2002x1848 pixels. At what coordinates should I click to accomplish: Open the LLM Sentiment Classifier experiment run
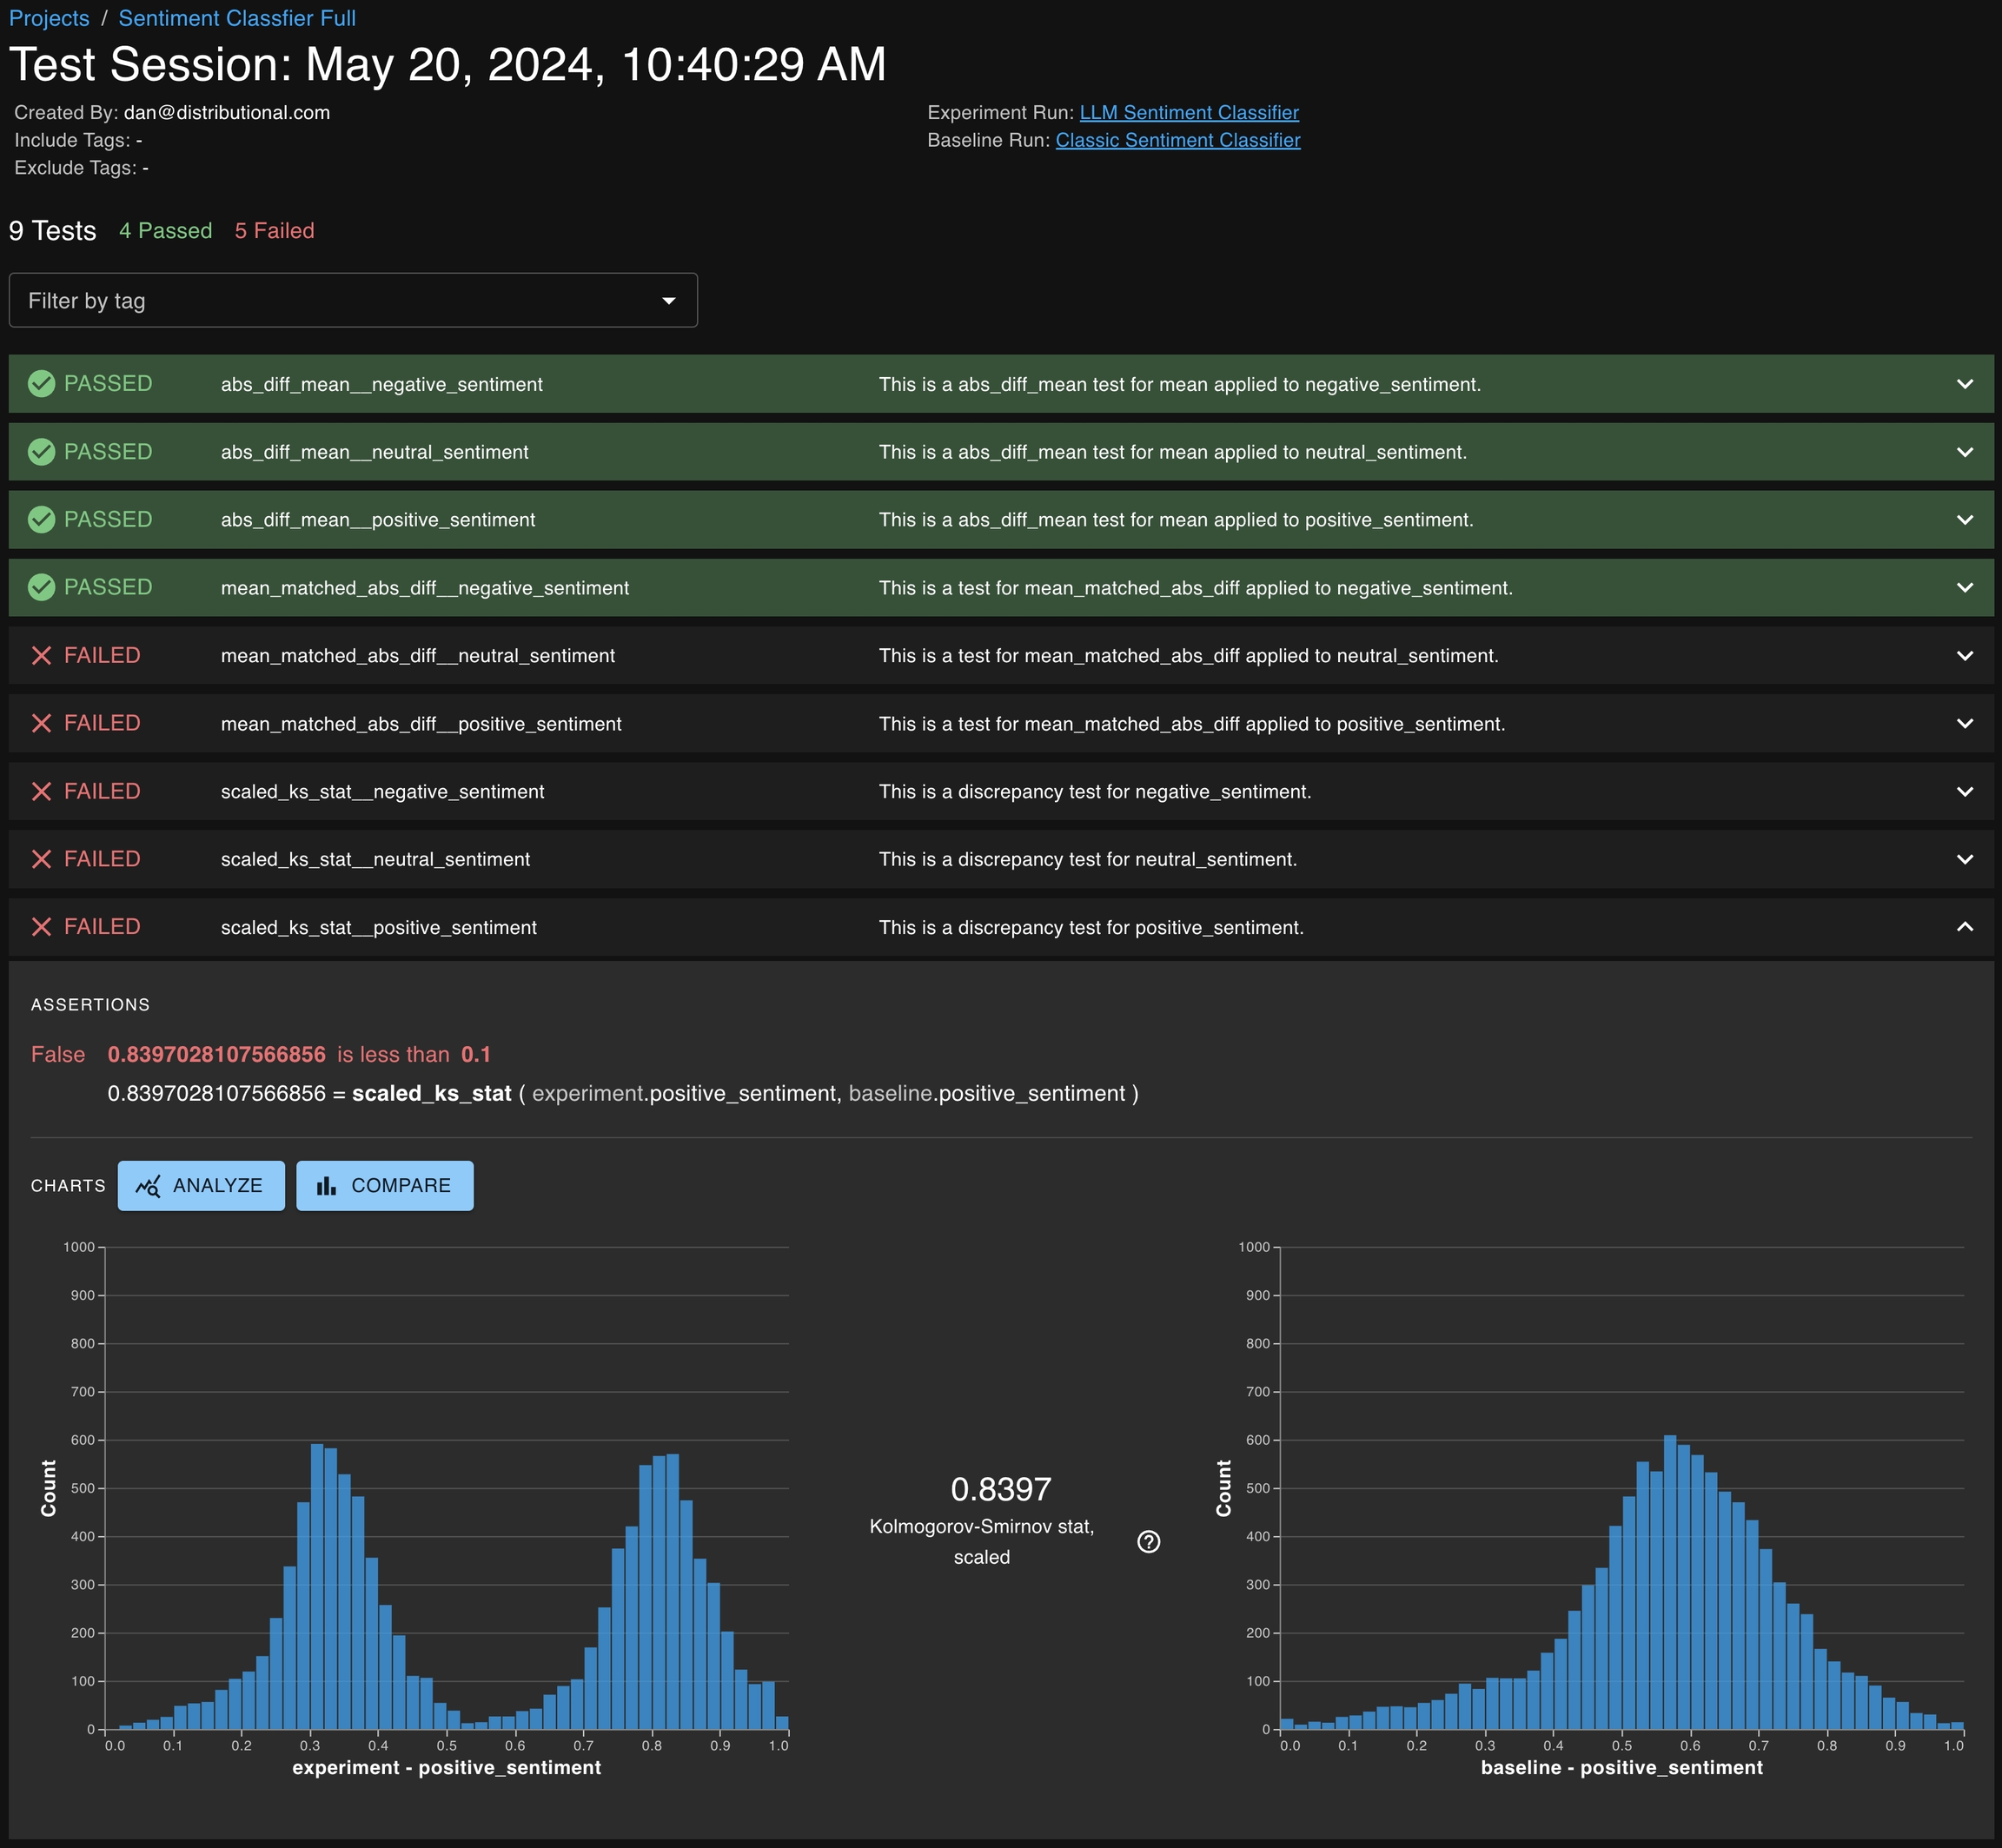tap(1189, 112)
